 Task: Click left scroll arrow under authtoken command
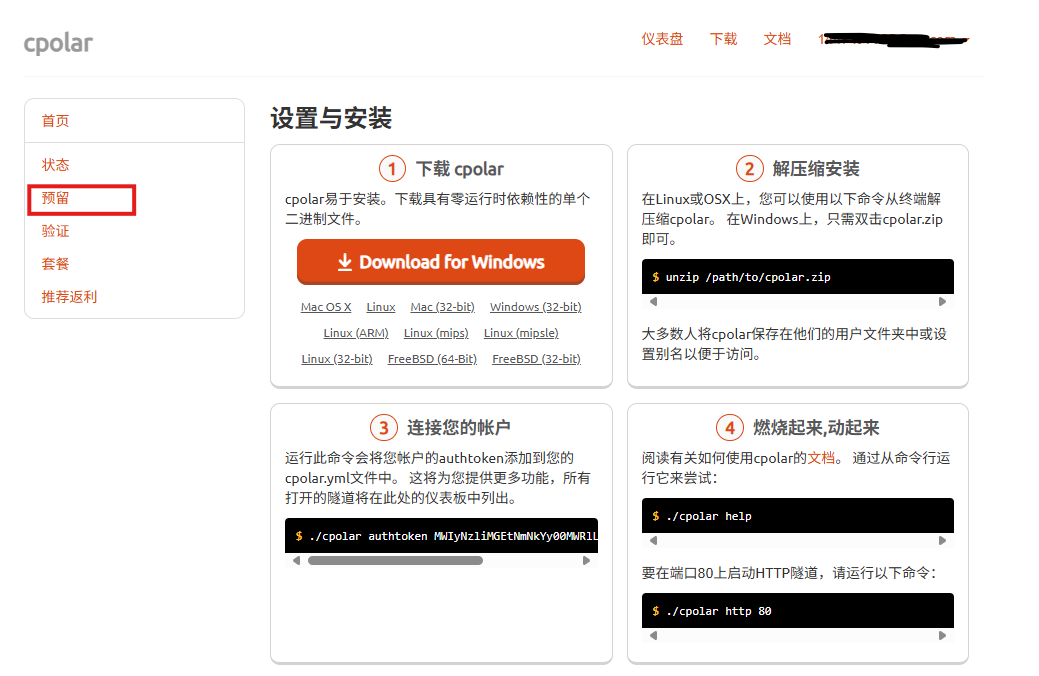[x=297, y=561]
